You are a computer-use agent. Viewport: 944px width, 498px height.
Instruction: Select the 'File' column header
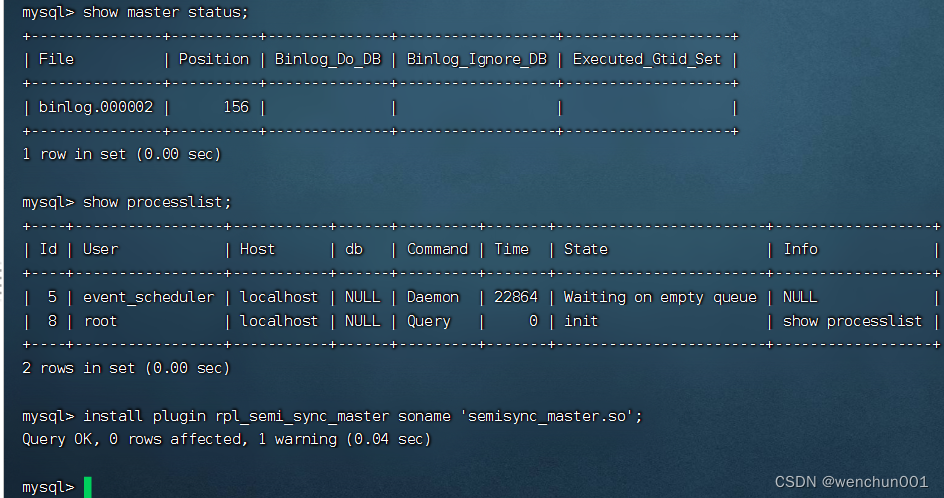(56, 59)
